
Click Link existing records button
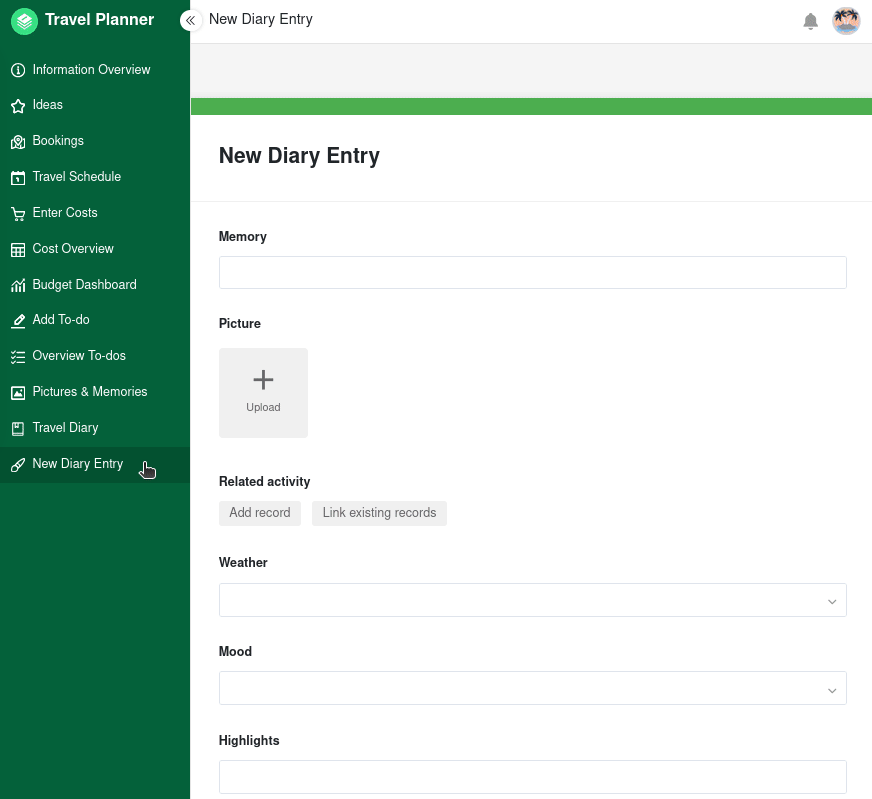[x=379, y=513]
